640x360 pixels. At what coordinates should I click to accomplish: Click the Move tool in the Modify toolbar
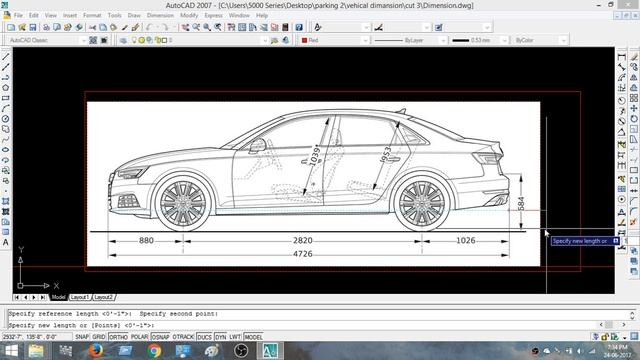pyautogui.click(x=633, y=108)
